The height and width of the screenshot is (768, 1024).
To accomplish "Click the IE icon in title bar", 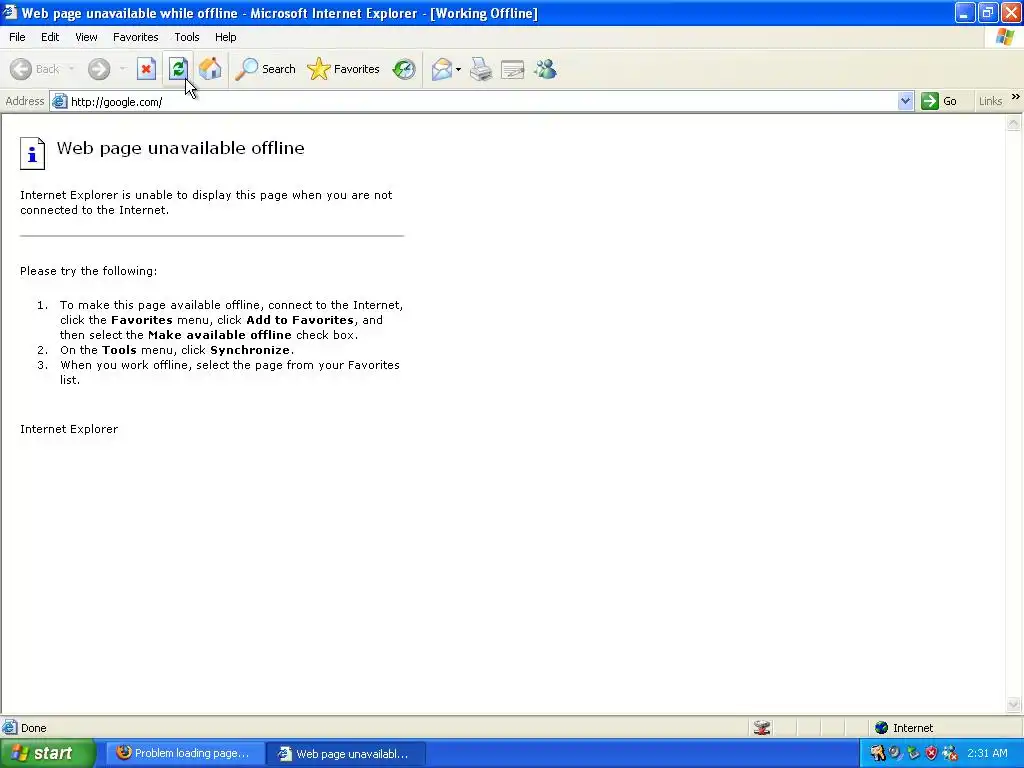I will coord(10,12).
